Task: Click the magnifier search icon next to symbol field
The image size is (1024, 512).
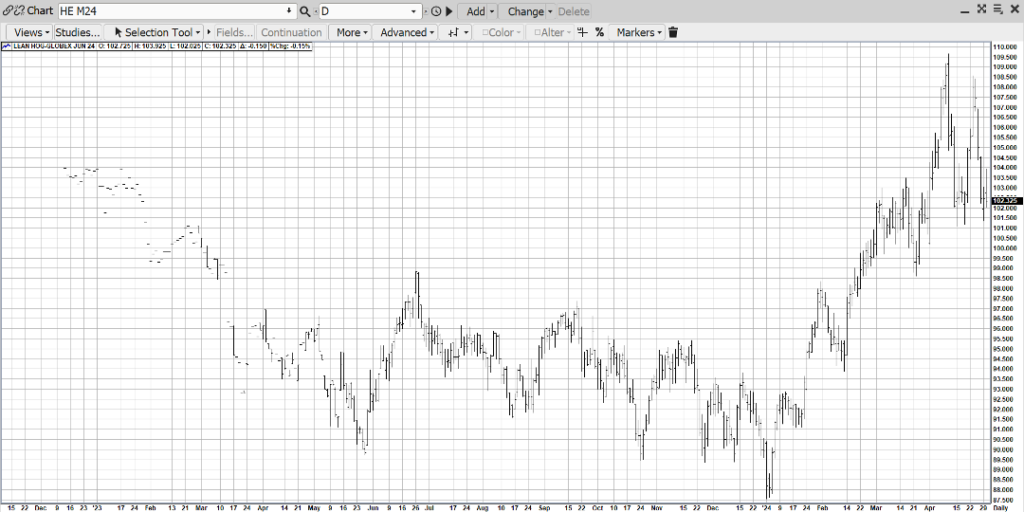Action: click(305, 11)
